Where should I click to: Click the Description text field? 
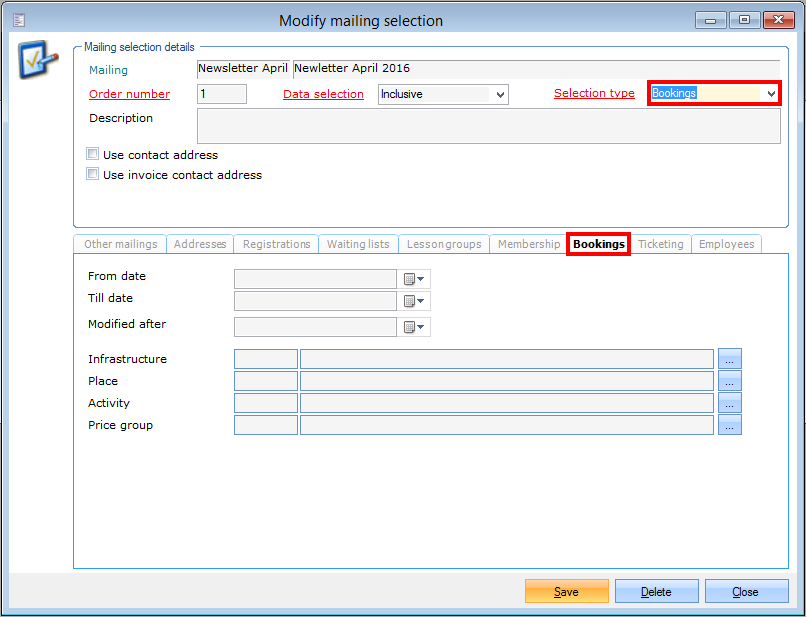pyautogui.click(x=488, y=127)
